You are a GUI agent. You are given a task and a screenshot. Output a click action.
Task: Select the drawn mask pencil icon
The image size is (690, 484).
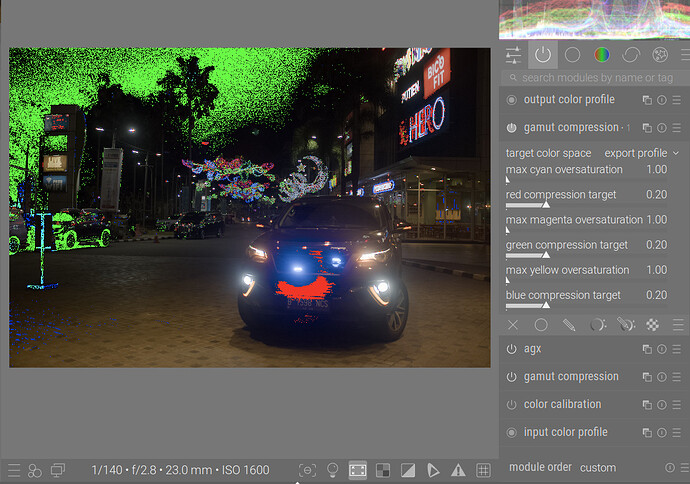569,325
